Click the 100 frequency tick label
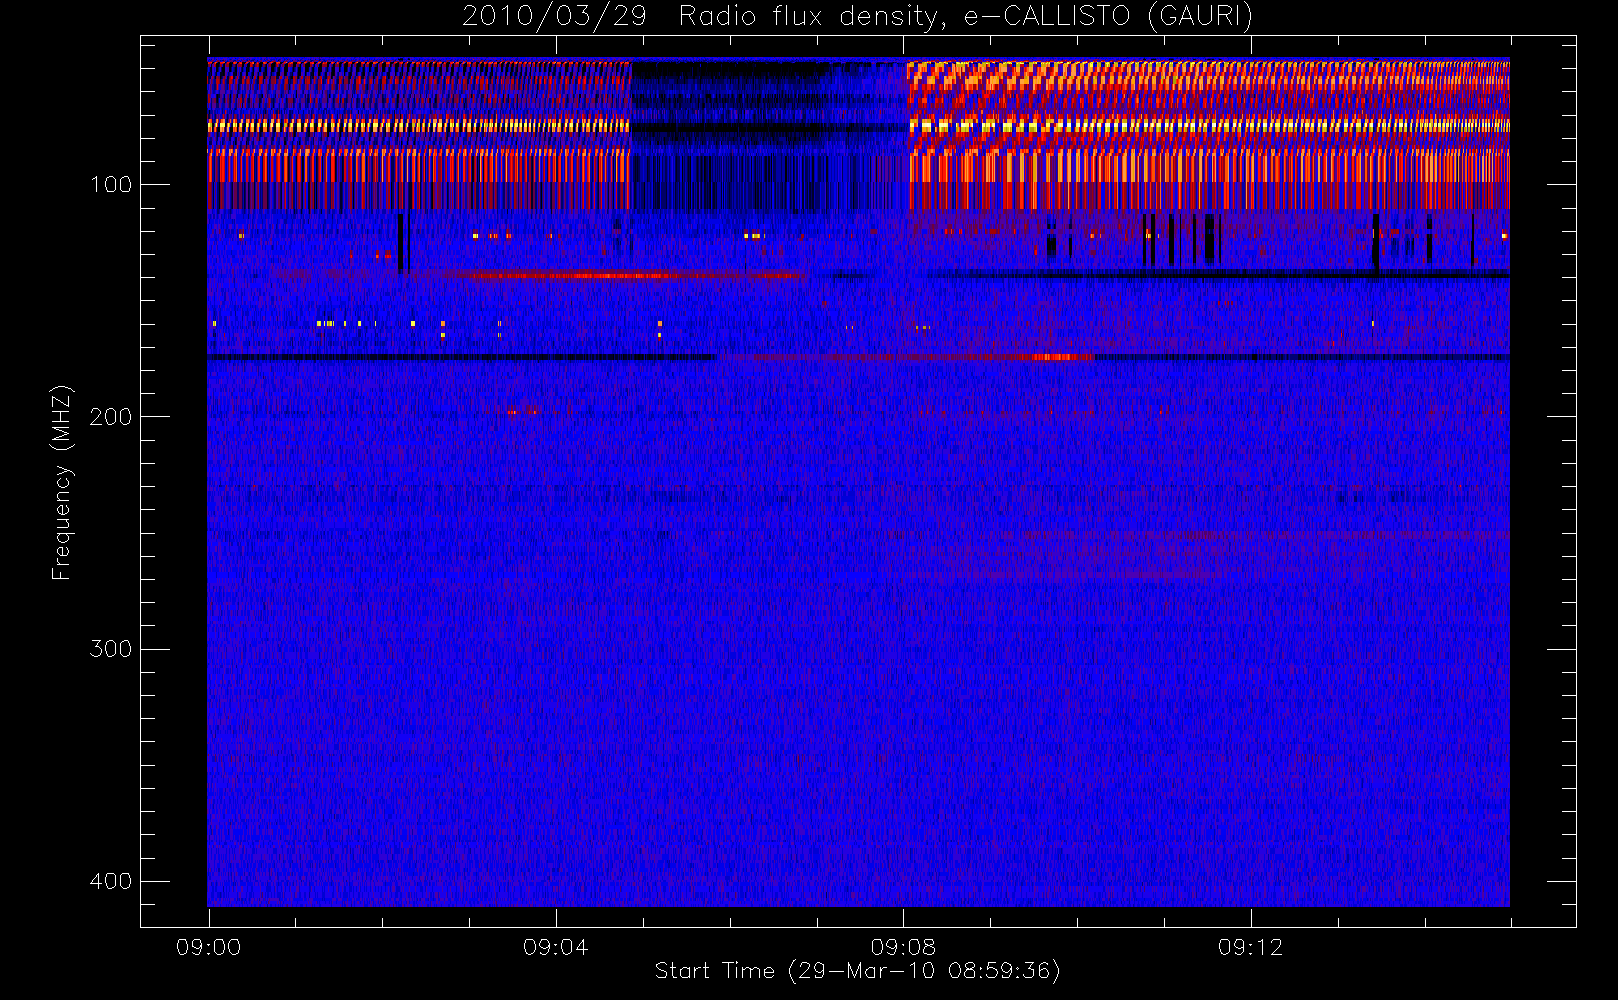 coord(110,185)
